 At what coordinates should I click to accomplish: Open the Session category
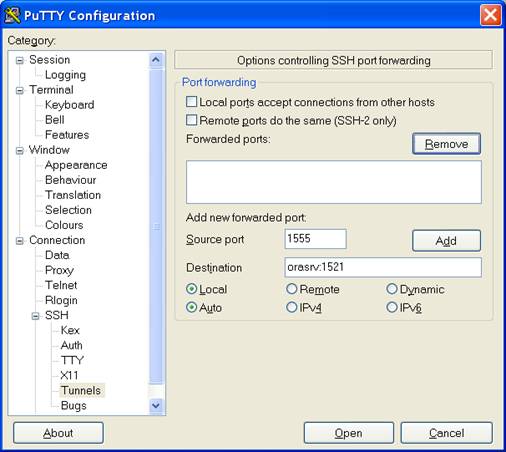50,60
